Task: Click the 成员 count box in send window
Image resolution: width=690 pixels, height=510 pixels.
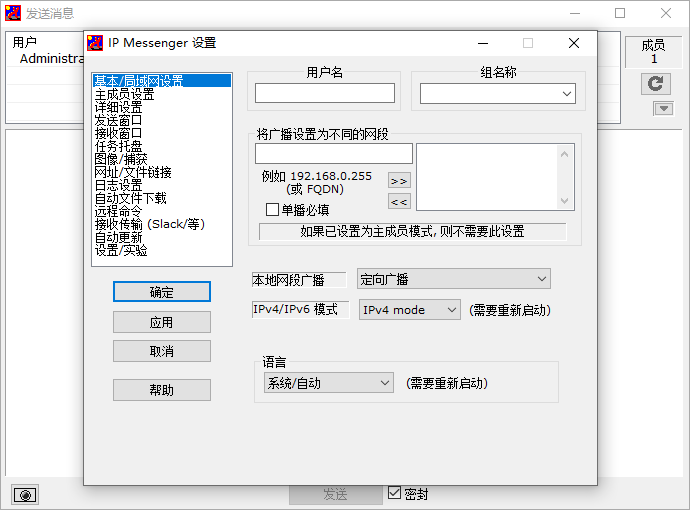Action: [x=653, y=52]
